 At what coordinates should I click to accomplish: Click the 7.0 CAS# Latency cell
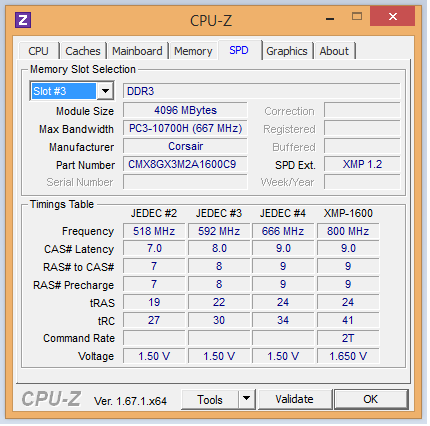[x=154, y=249]
